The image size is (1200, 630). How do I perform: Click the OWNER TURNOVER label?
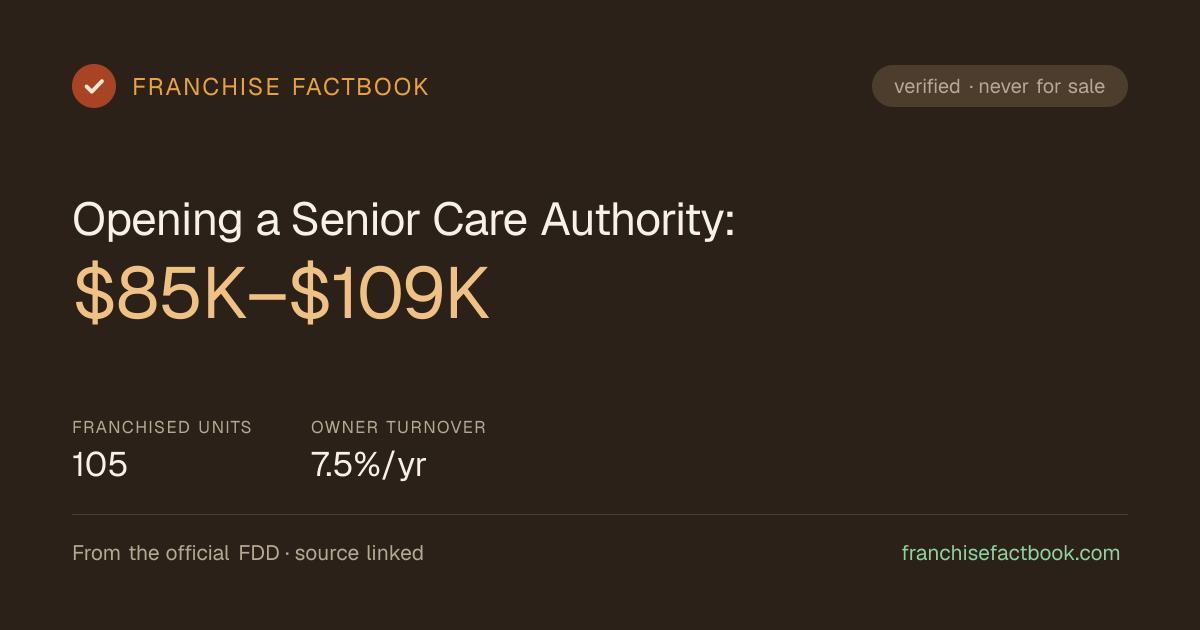[399, 427]
